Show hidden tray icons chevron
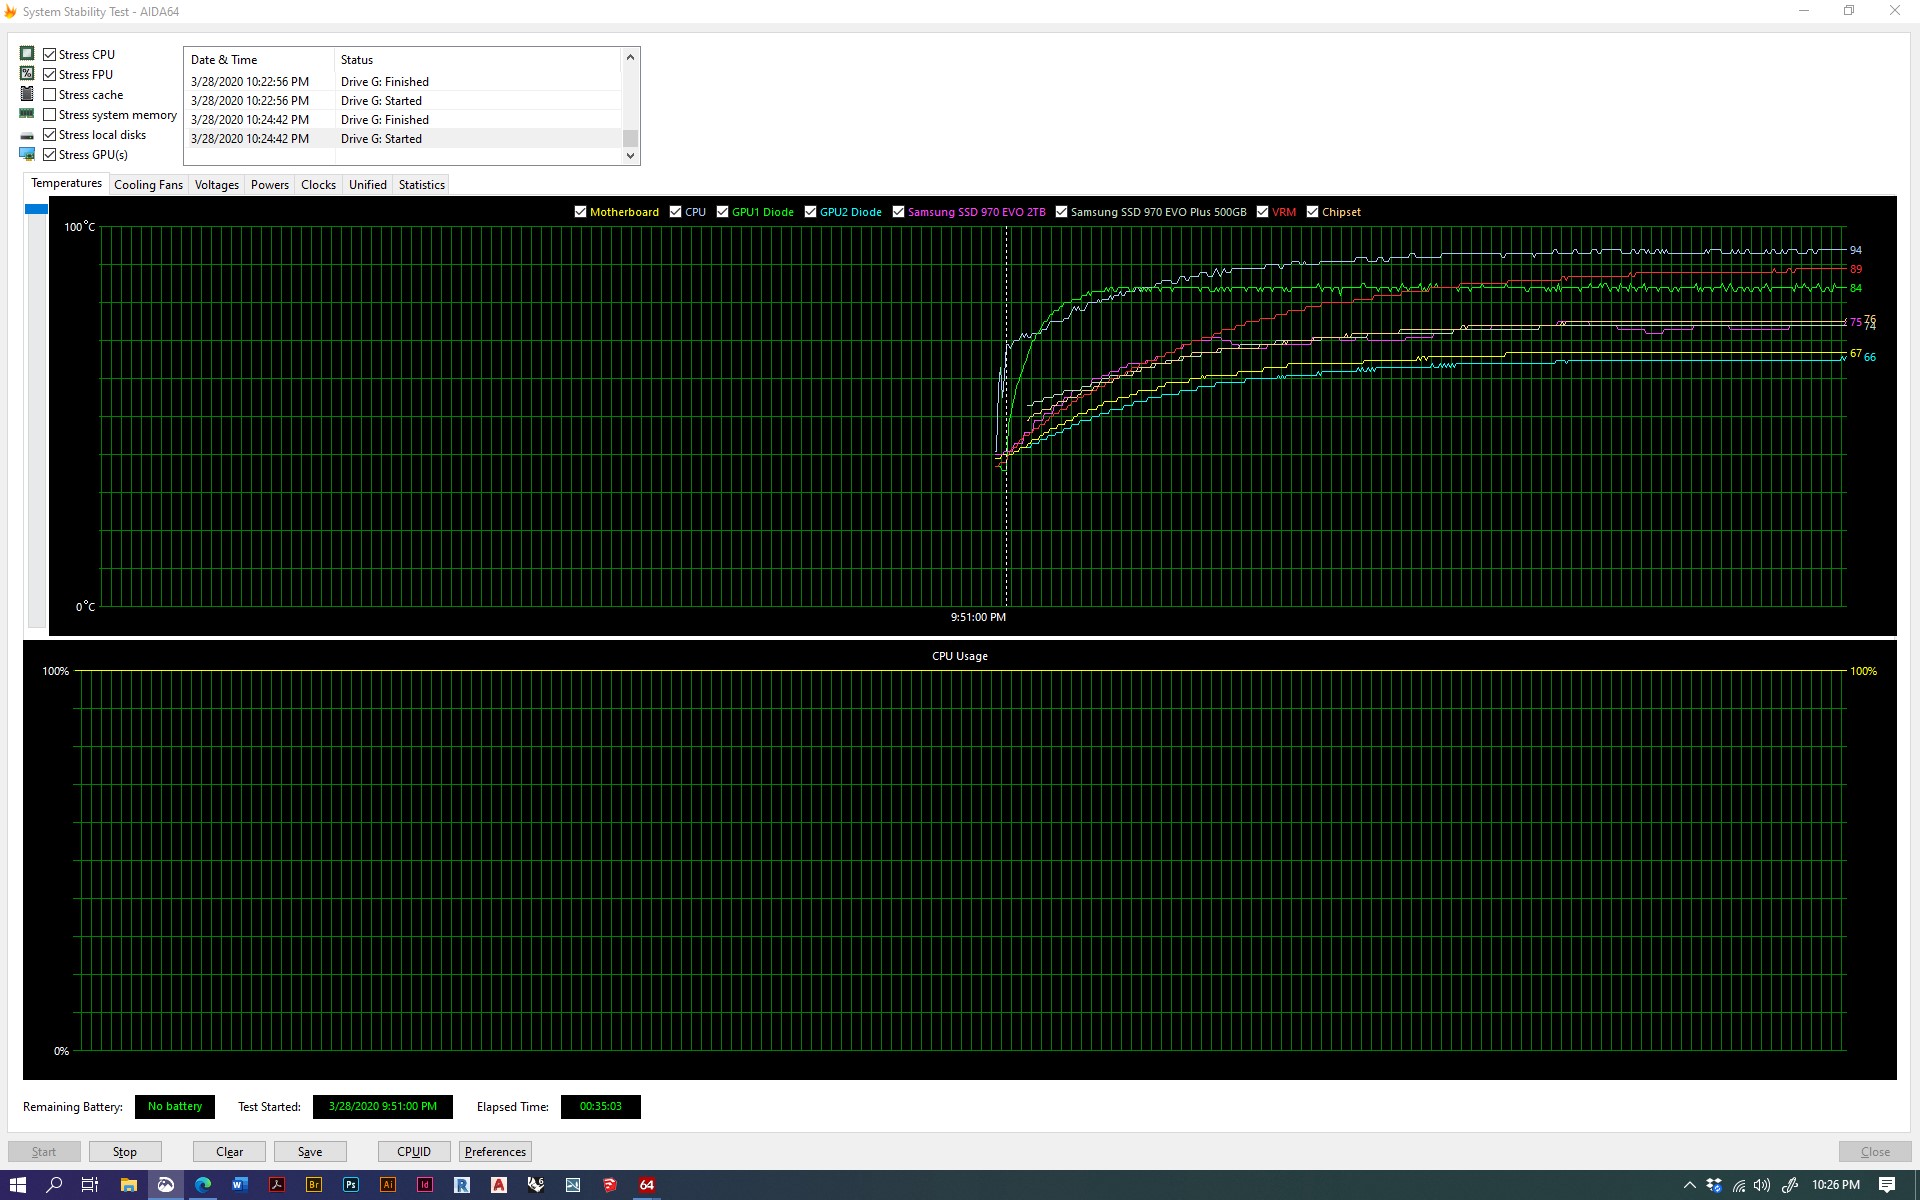This screenshot has height=1200, width=1920. (x=1689, y=1185)
